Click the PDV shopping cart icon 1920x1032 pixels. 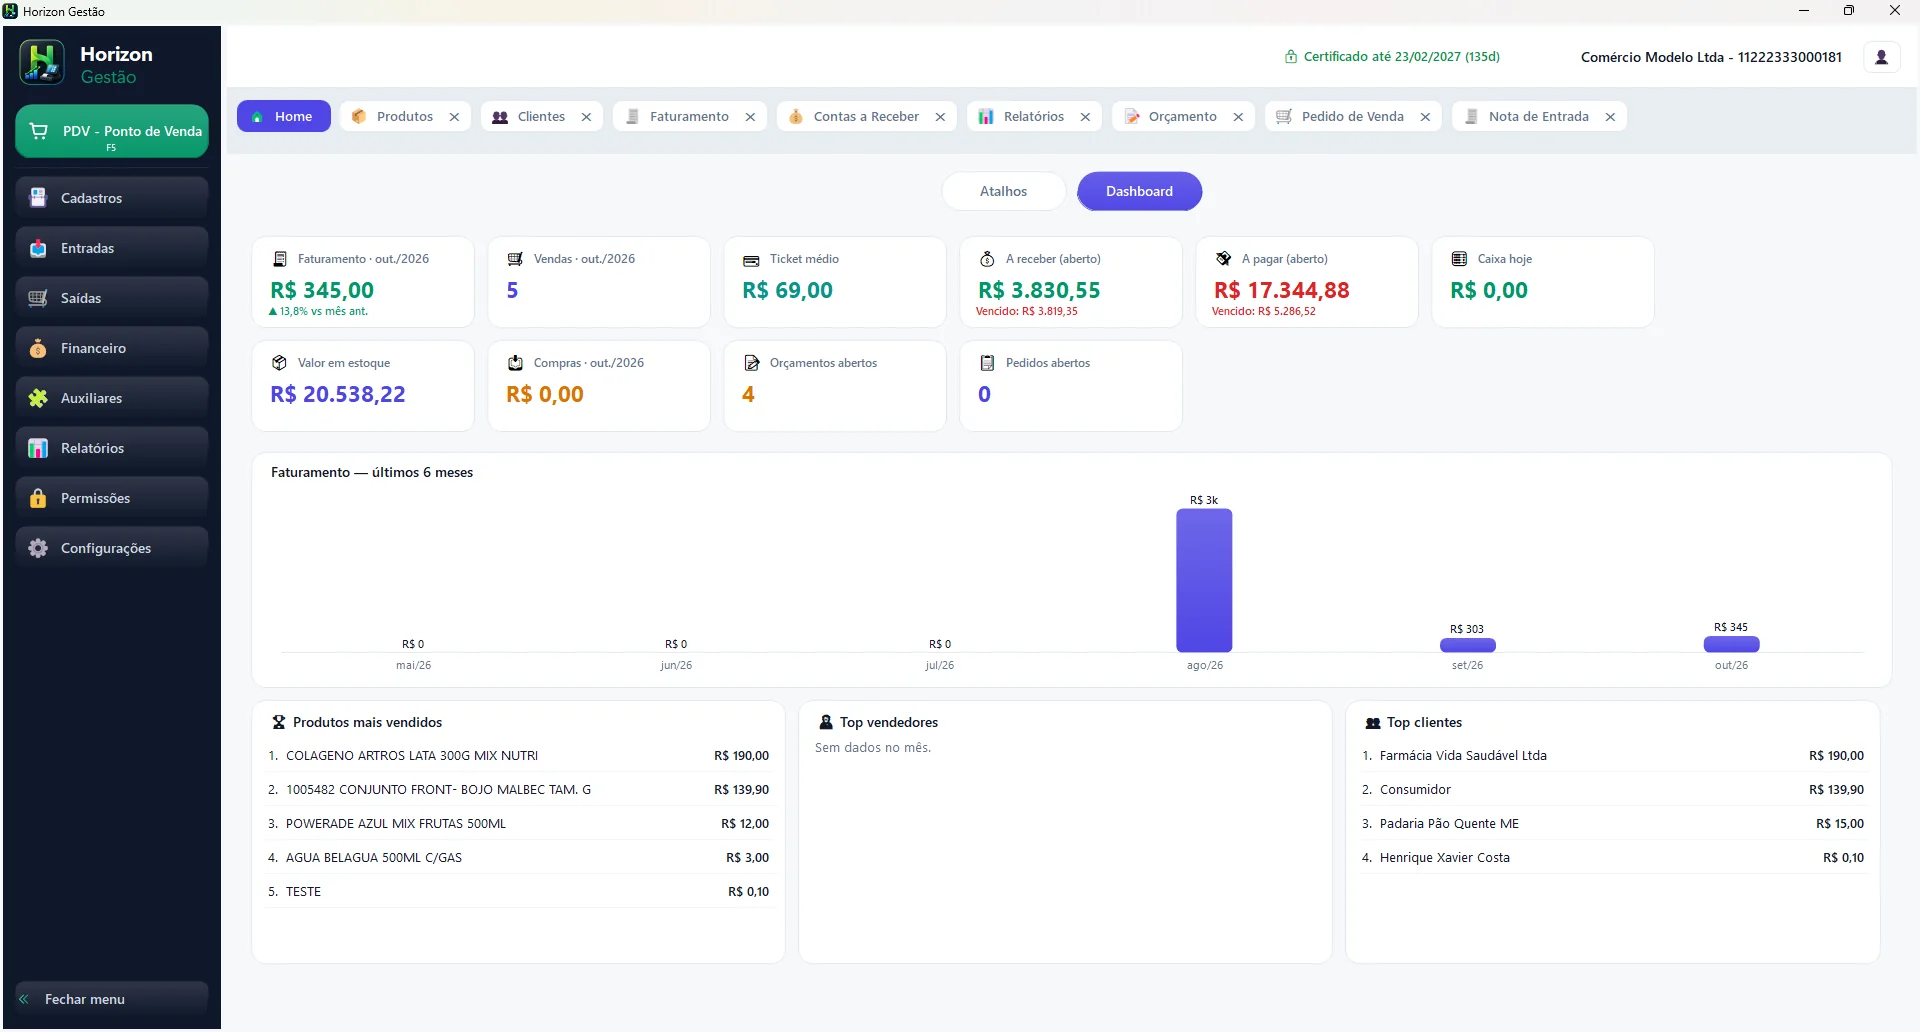(x=39, y=131)
